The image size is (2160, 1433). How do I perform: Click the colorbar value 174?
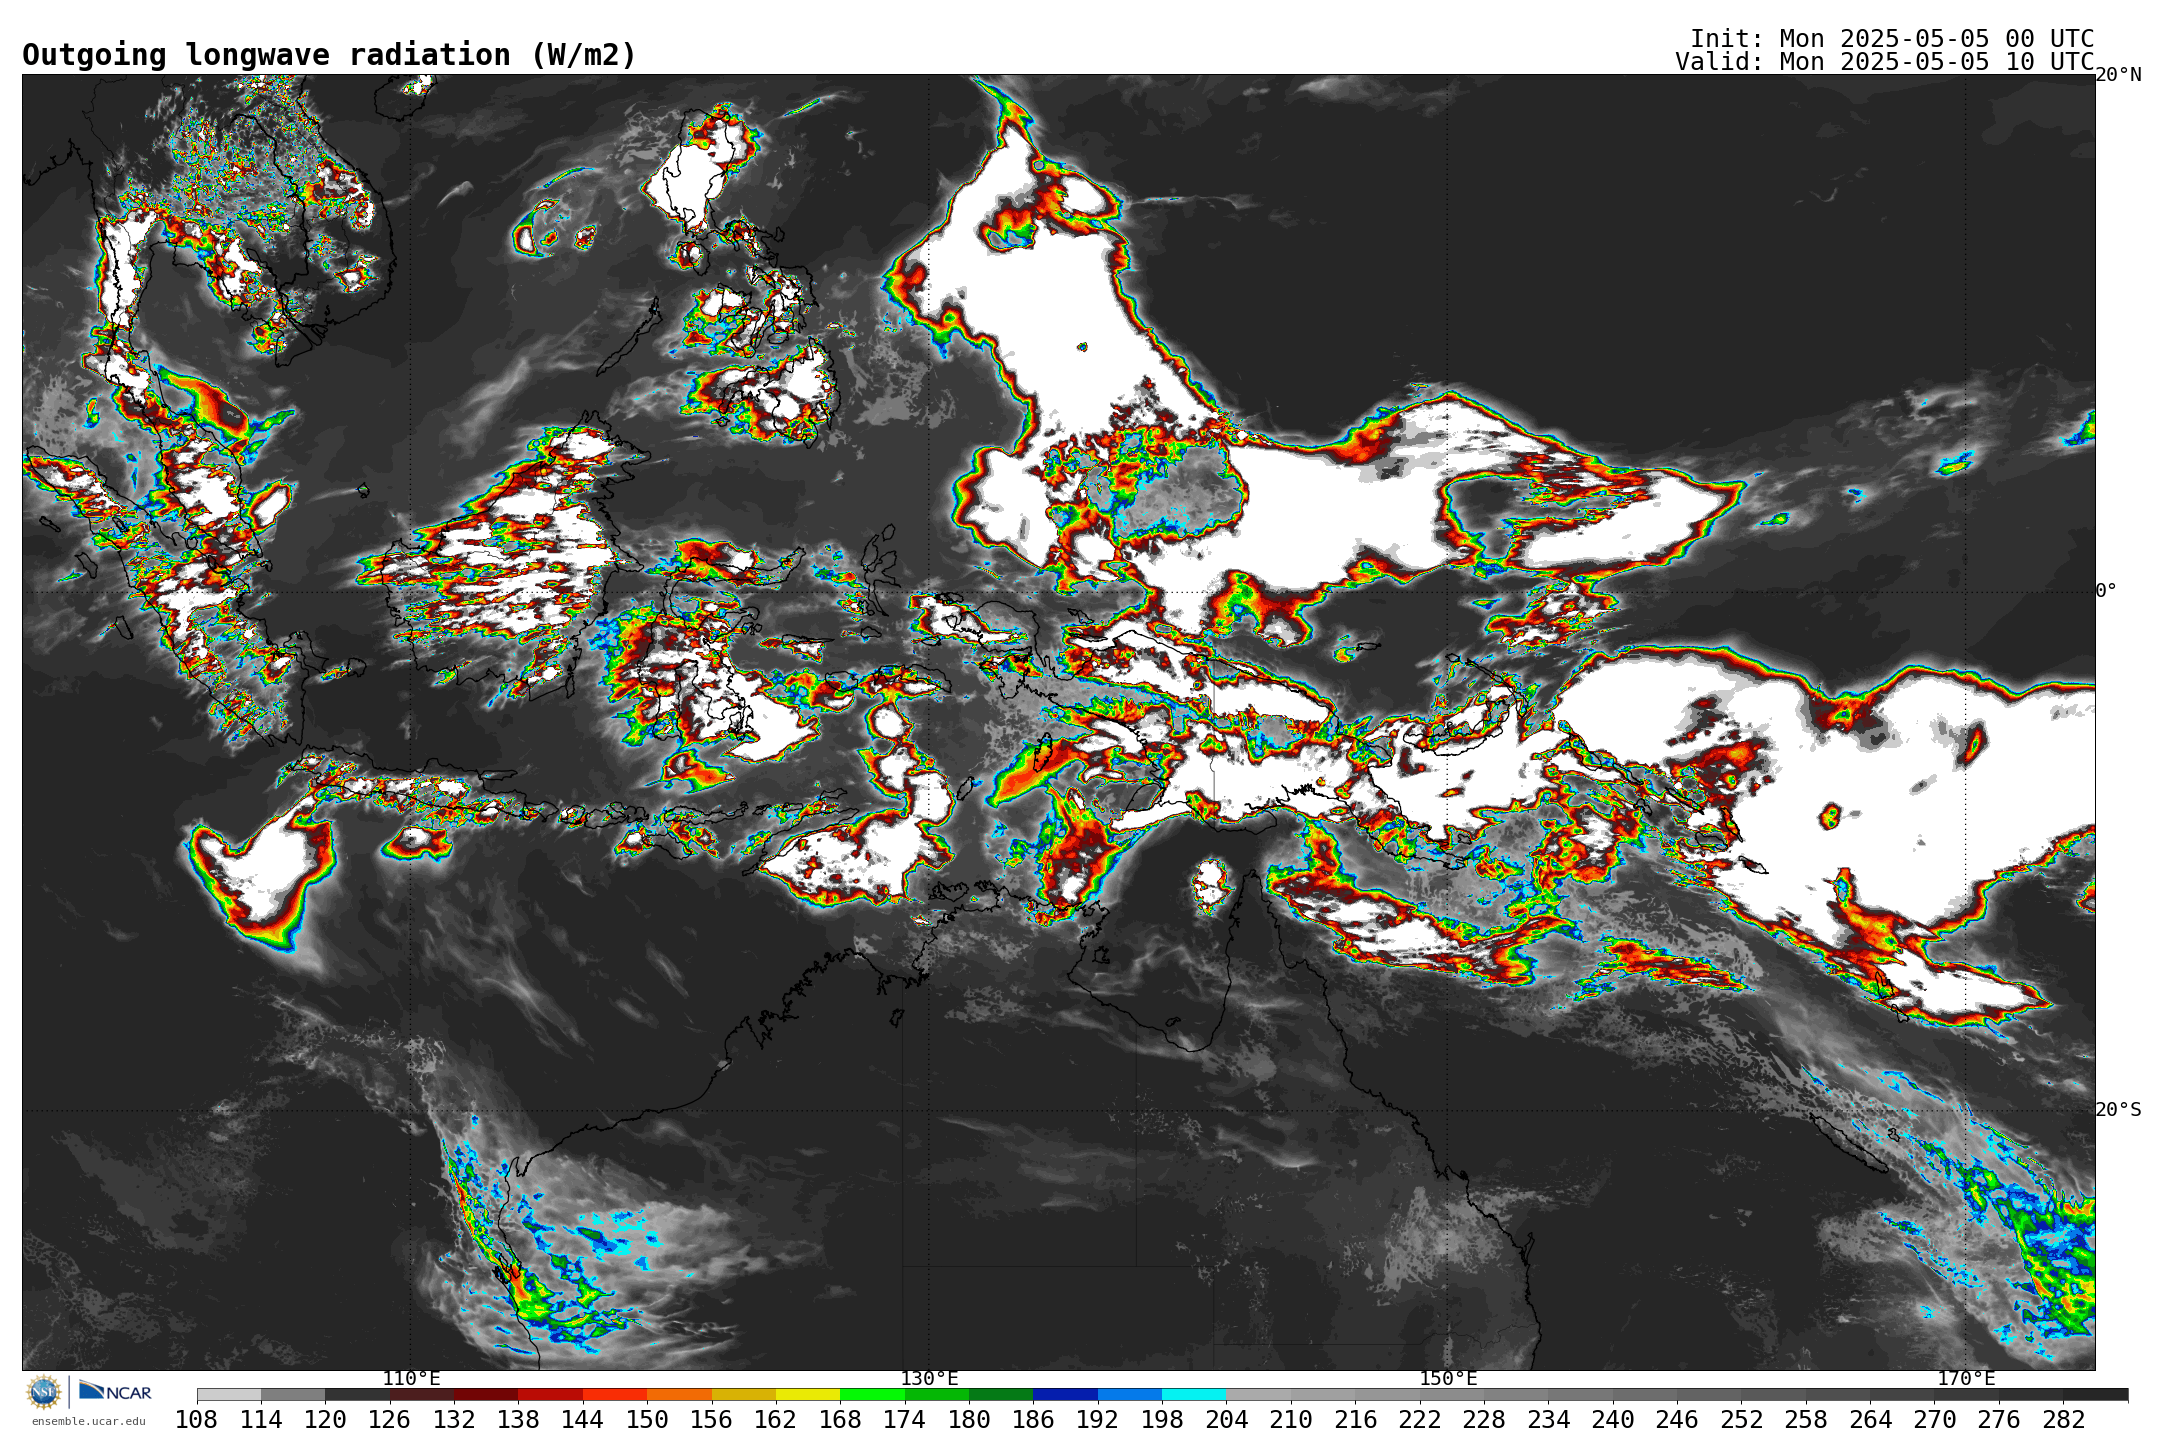pos(904,1420)
